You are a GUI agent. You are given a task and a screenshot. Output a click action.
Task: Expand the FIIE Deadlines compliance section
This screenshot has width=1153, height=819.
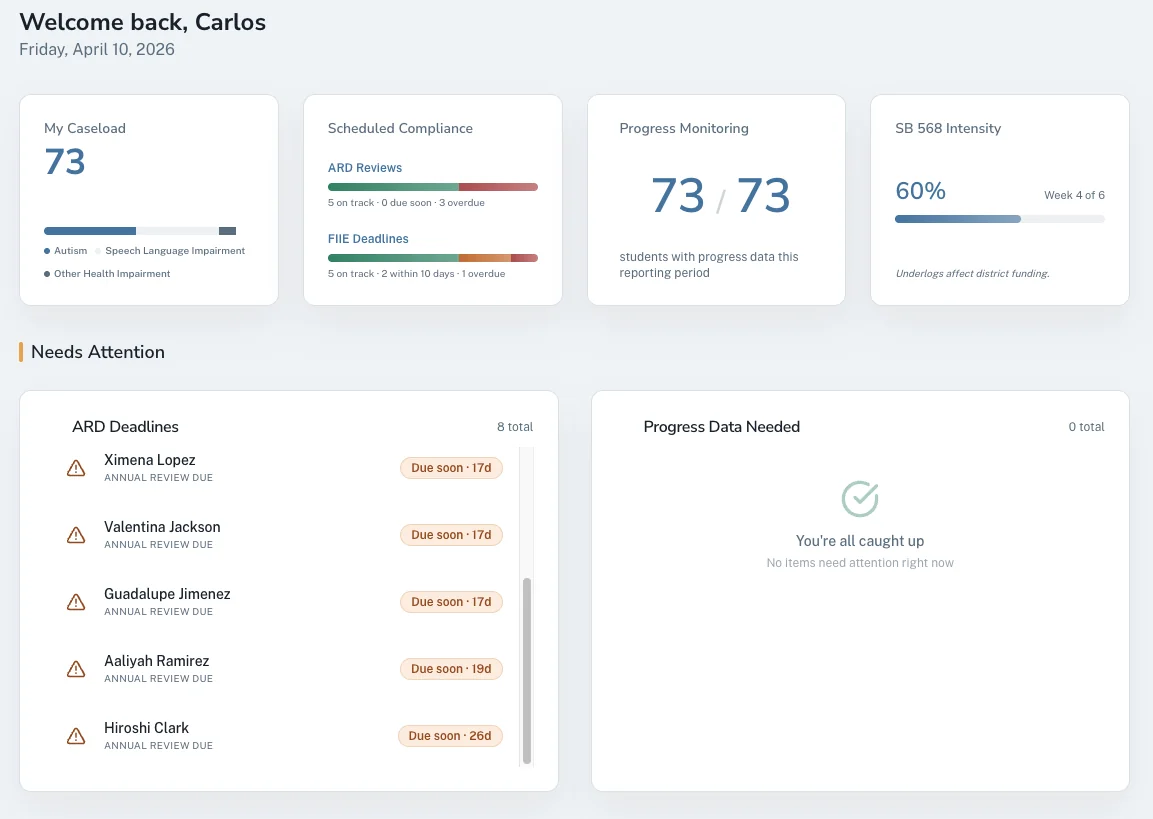pyautogui.click(x=367, y=238)
